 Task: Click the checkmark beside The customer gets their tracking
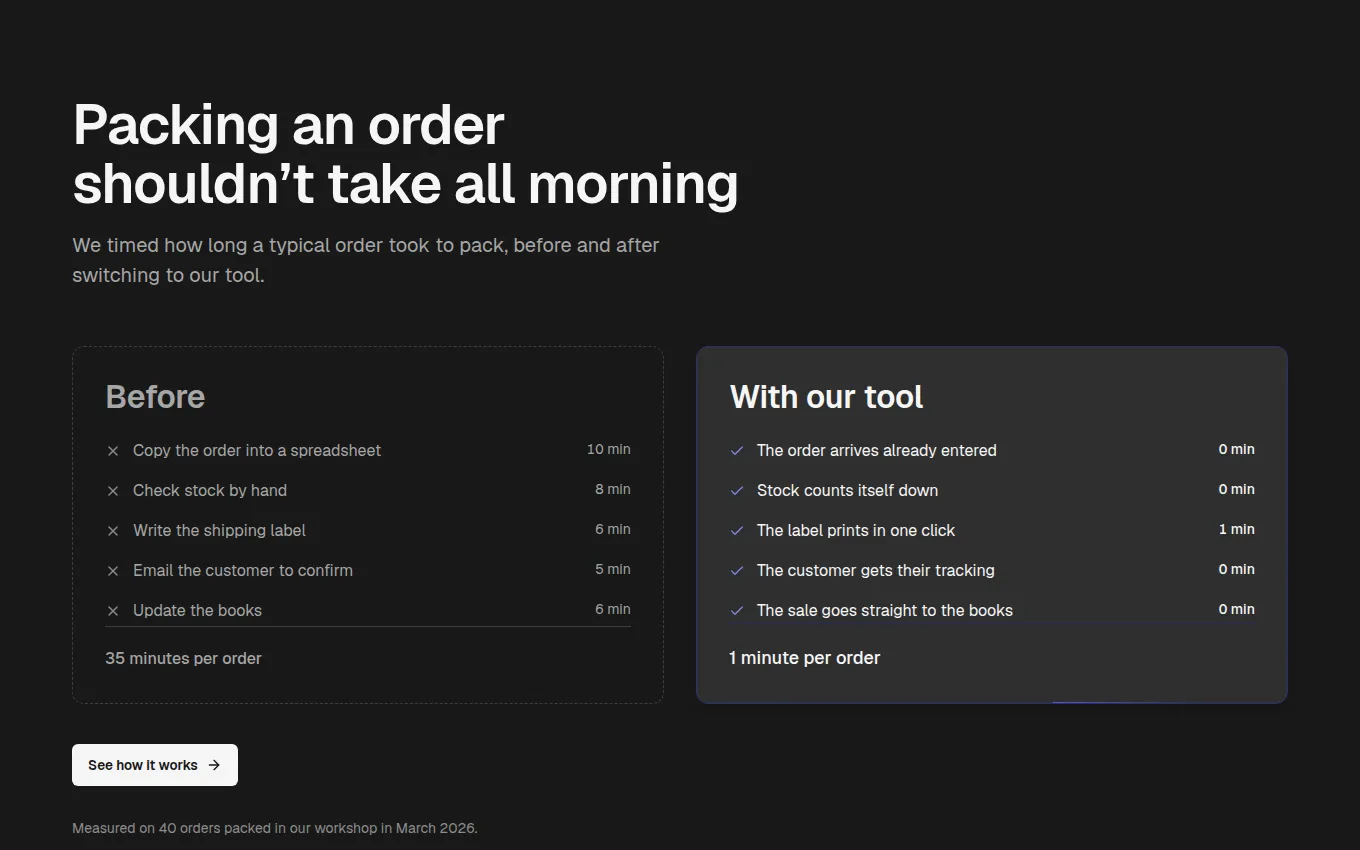coord(737,571)
